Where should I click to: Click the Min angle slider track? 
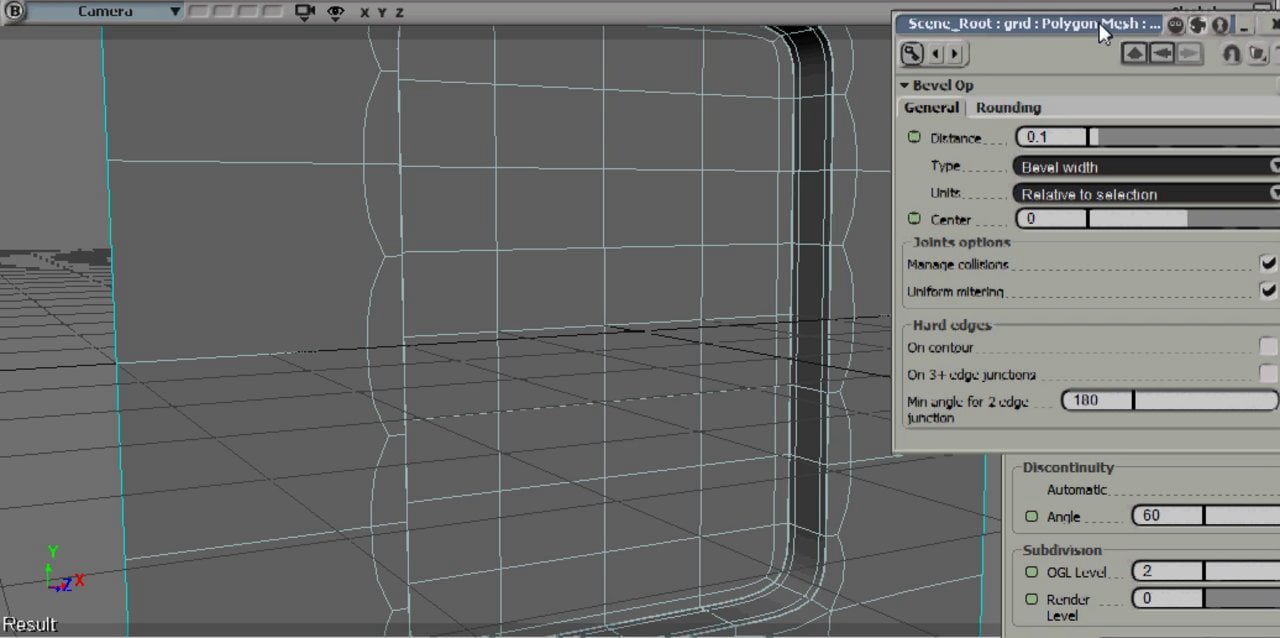click(x=1206, y=400)
